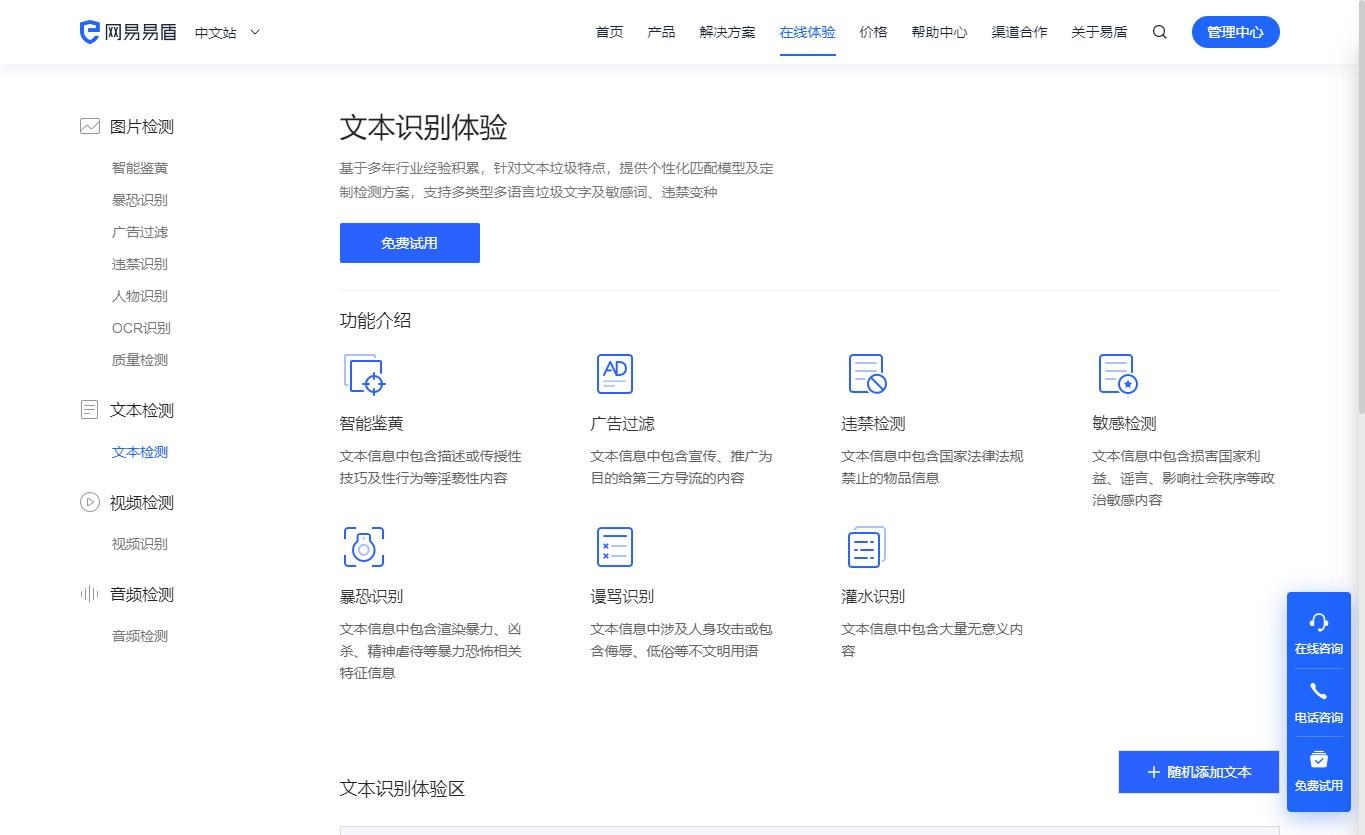Viewport: 1365px width, 835px height.
Task: Click the 管理中心 button
Action: (1235, 32)
